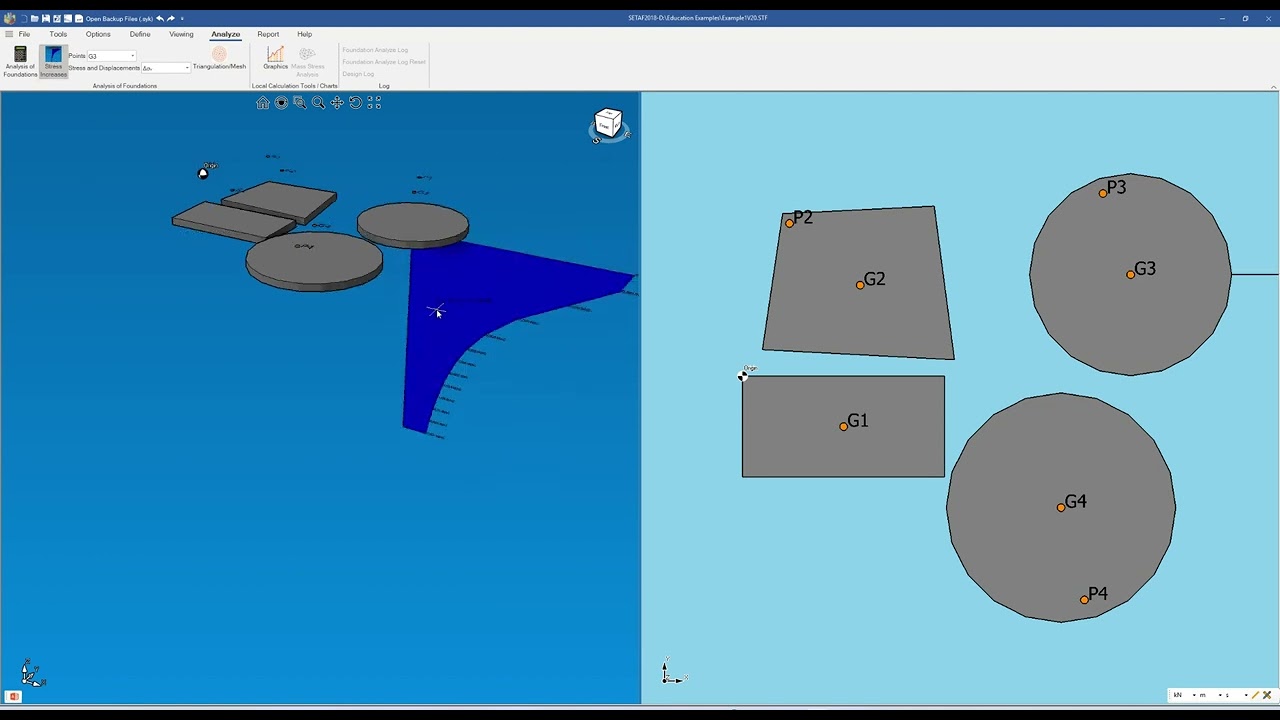Click the new file icon in title bar

(x=23, y=18)
